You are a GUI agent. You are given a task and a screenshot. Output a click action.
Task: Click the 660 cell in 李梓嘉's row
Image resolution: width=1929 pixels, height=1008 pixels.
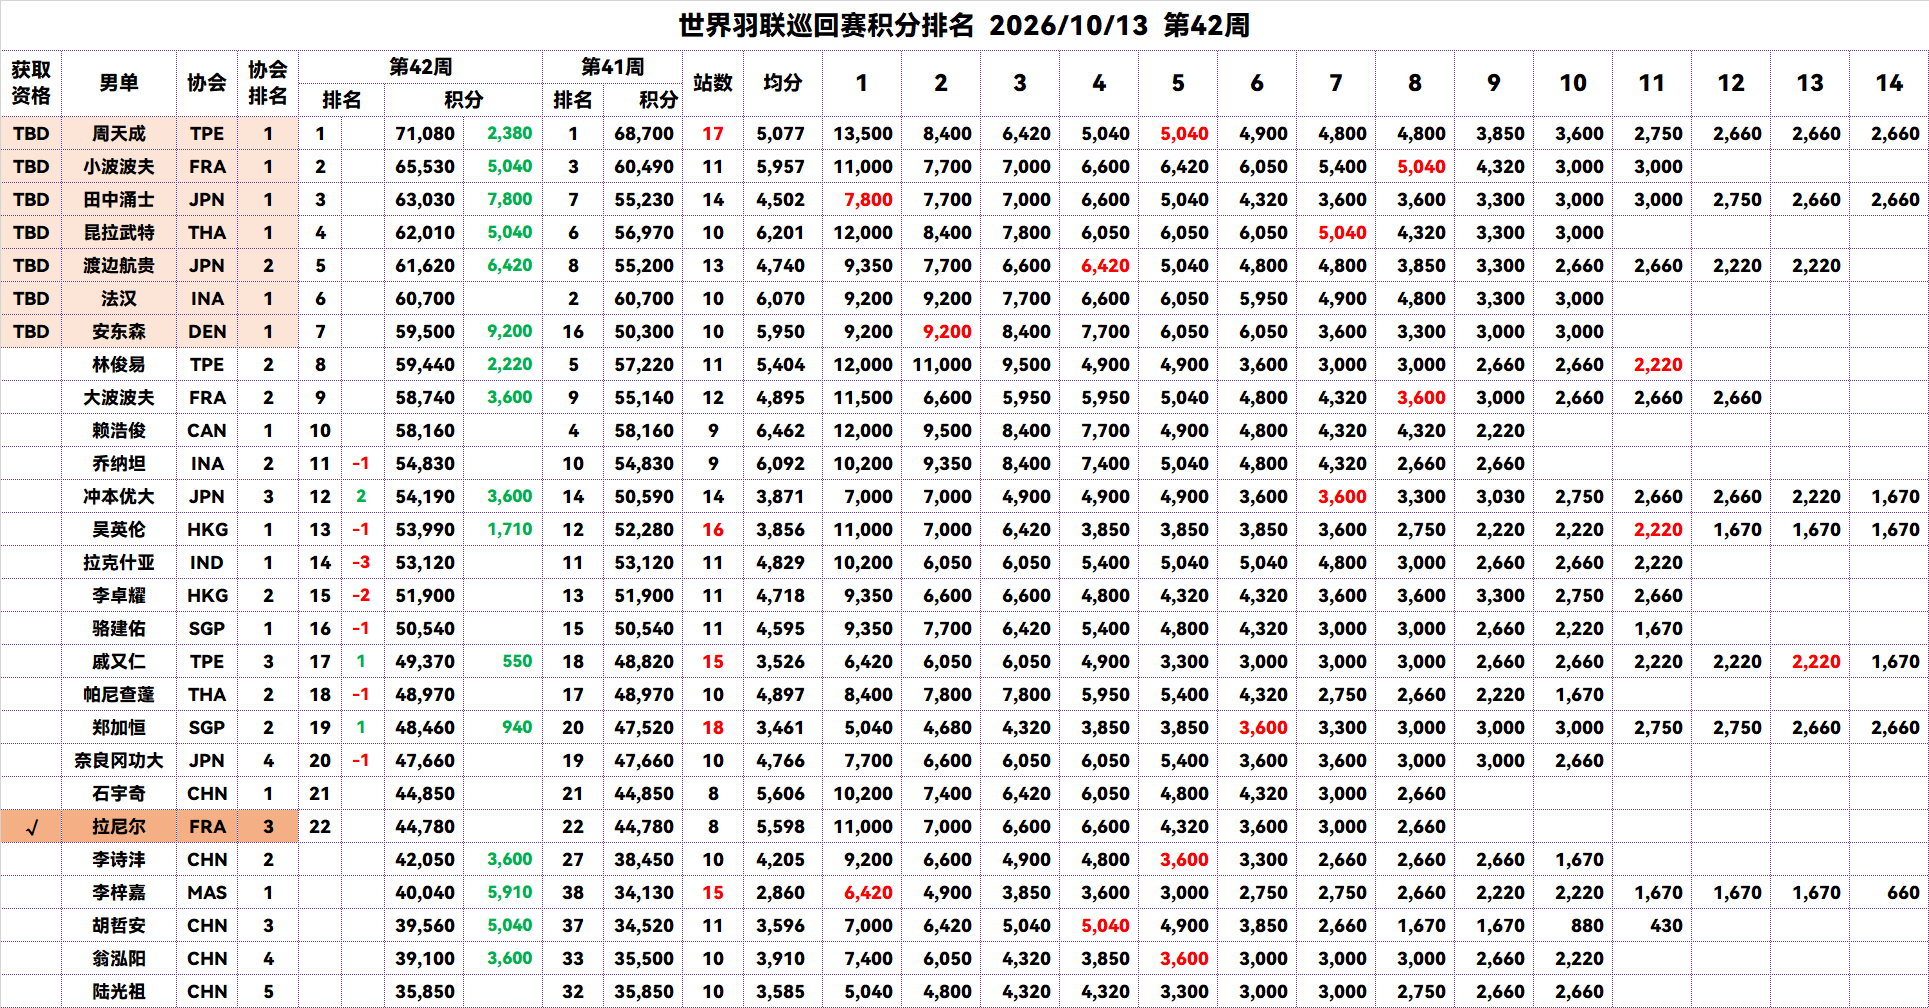1889,892
